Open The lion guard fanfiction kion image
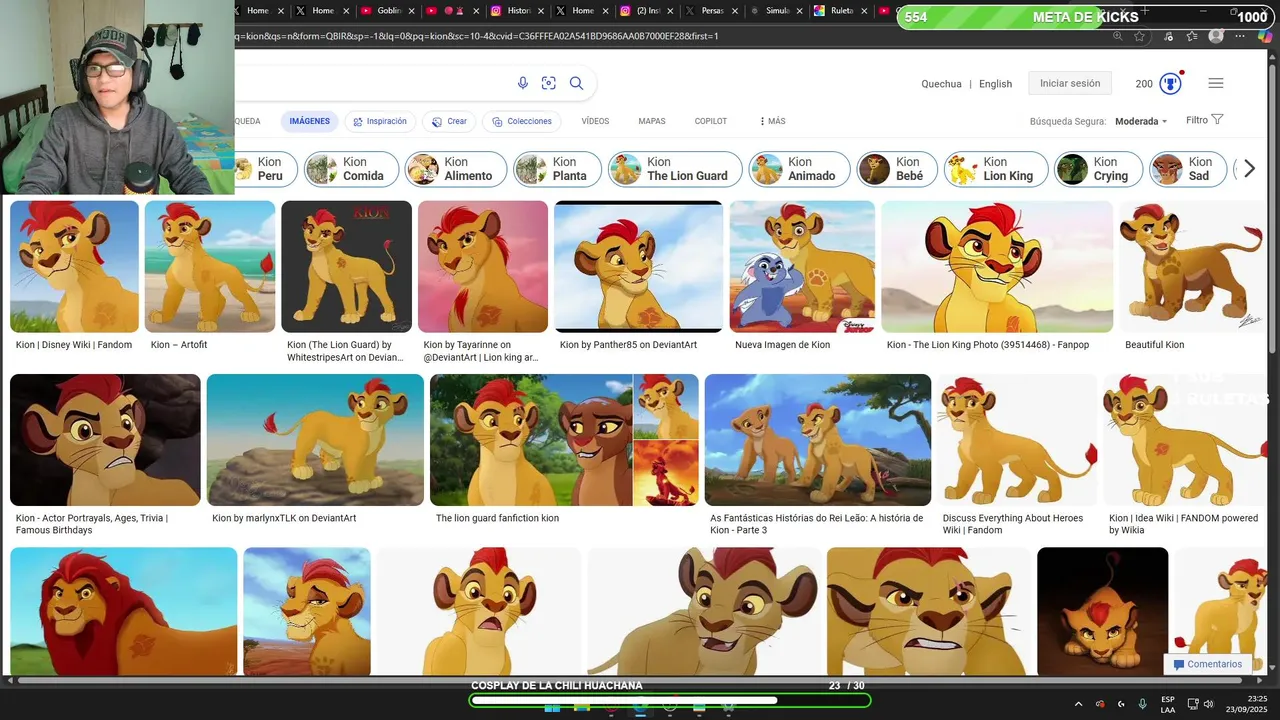The height and width of the screenshot is (720, 1280). pyautogui.click(x=564, y=440)
